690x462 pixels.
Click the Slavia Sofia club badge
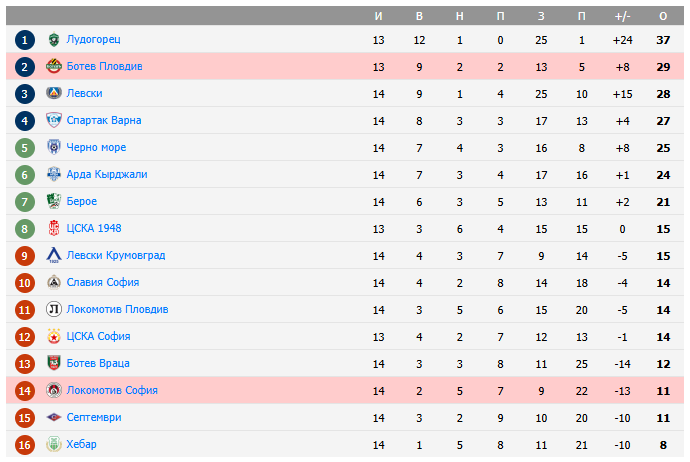[x=54, y=283]
